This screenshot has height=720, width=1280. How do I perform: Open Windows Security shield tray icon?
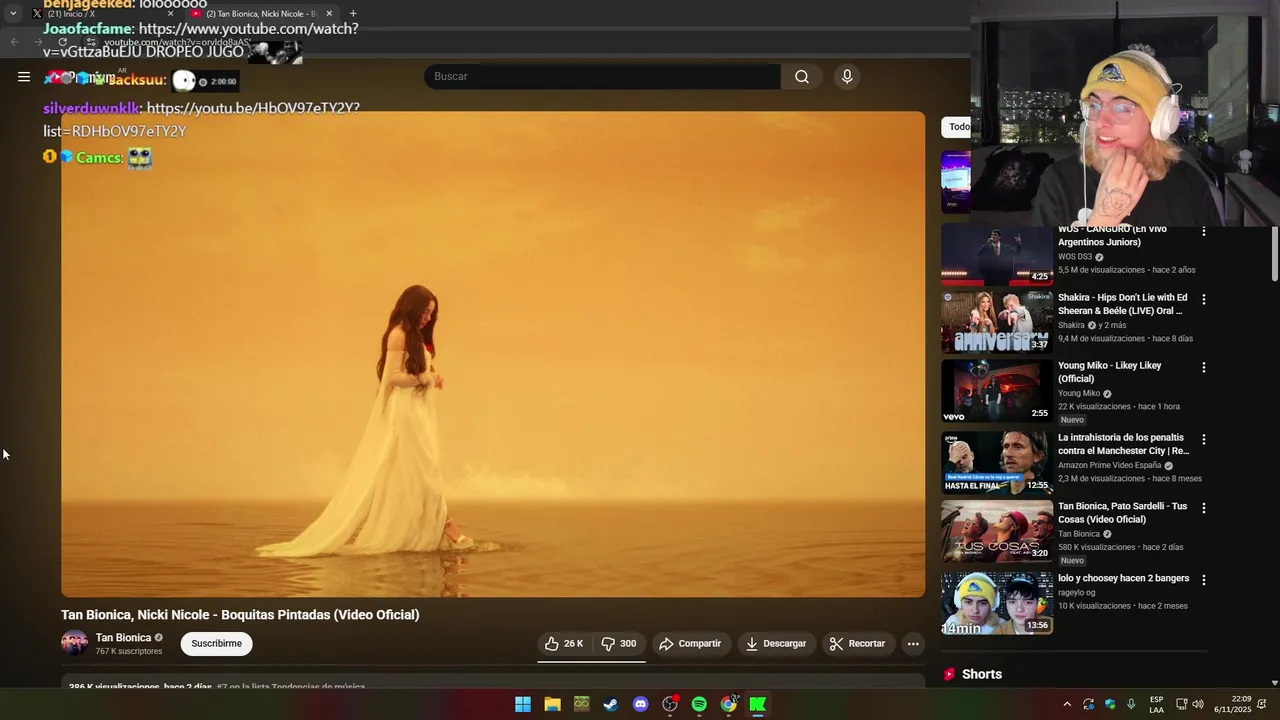click(x=1110, y=705)
